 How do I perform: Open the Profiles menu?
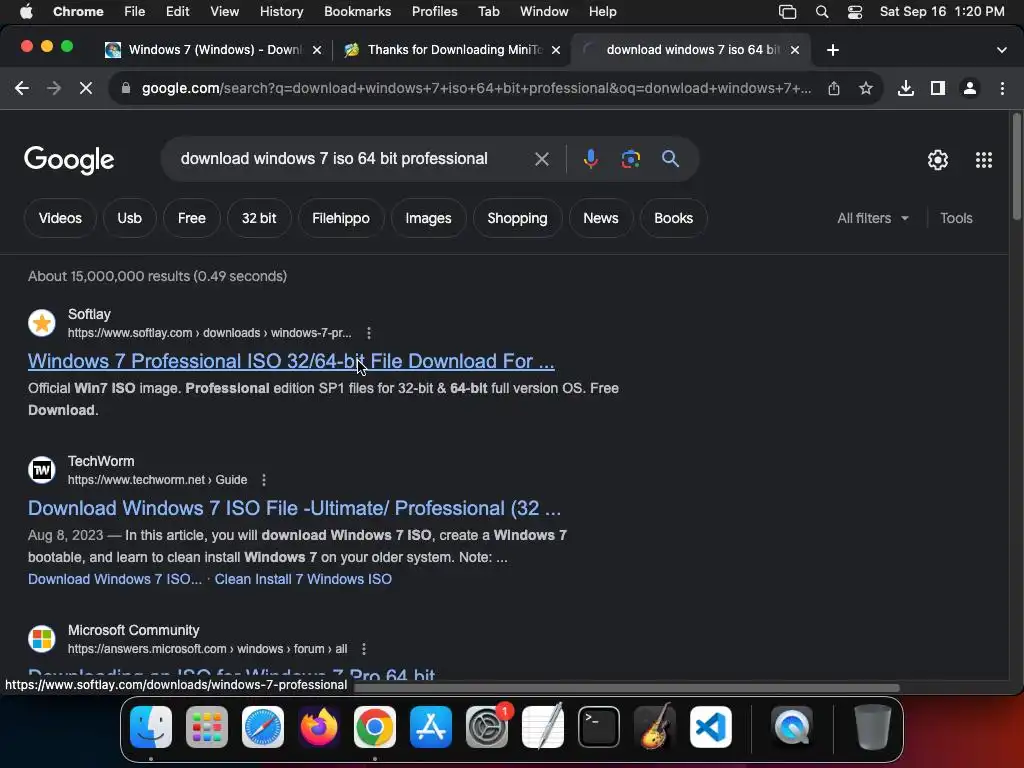tap(434, 12)
